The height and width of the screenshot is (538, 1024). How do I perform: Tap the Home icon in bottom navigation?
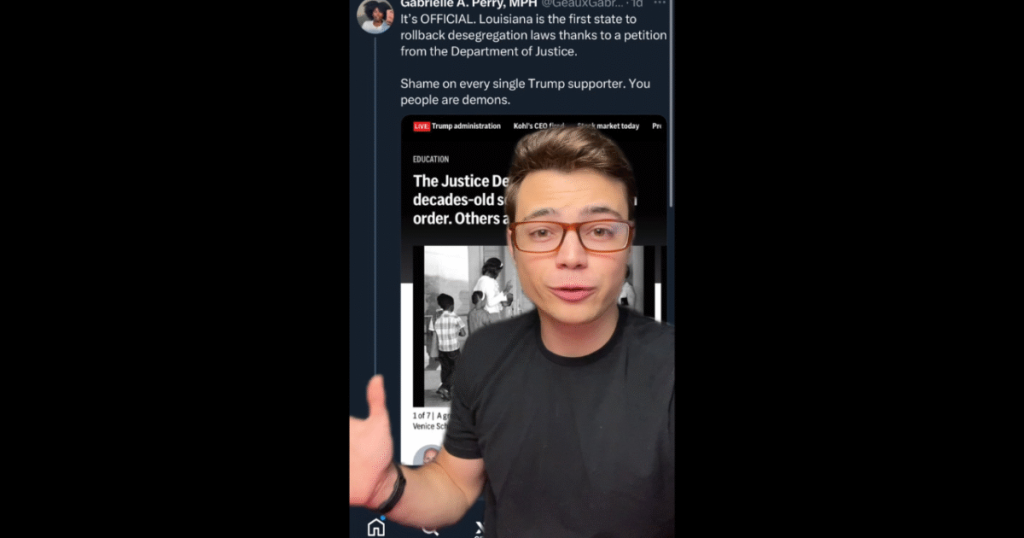[x=376, y=527]
